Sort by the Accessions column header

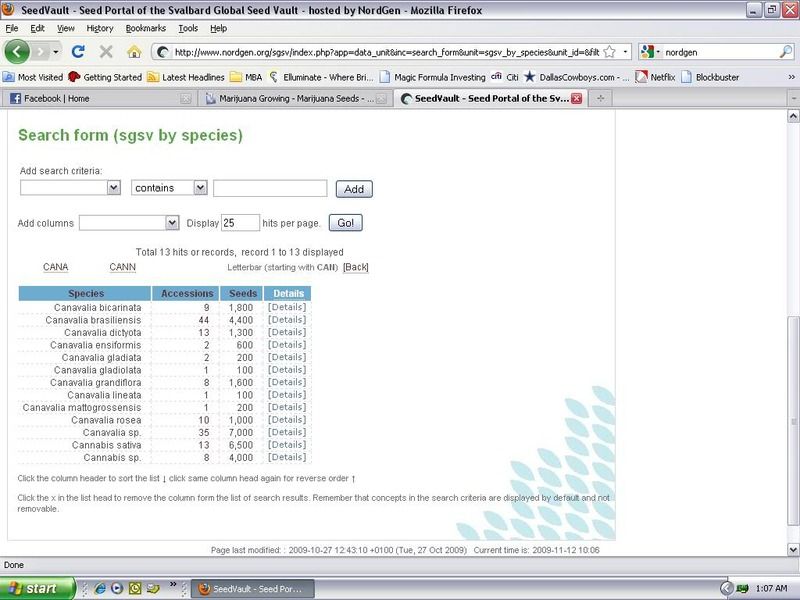tap(187, 293)
